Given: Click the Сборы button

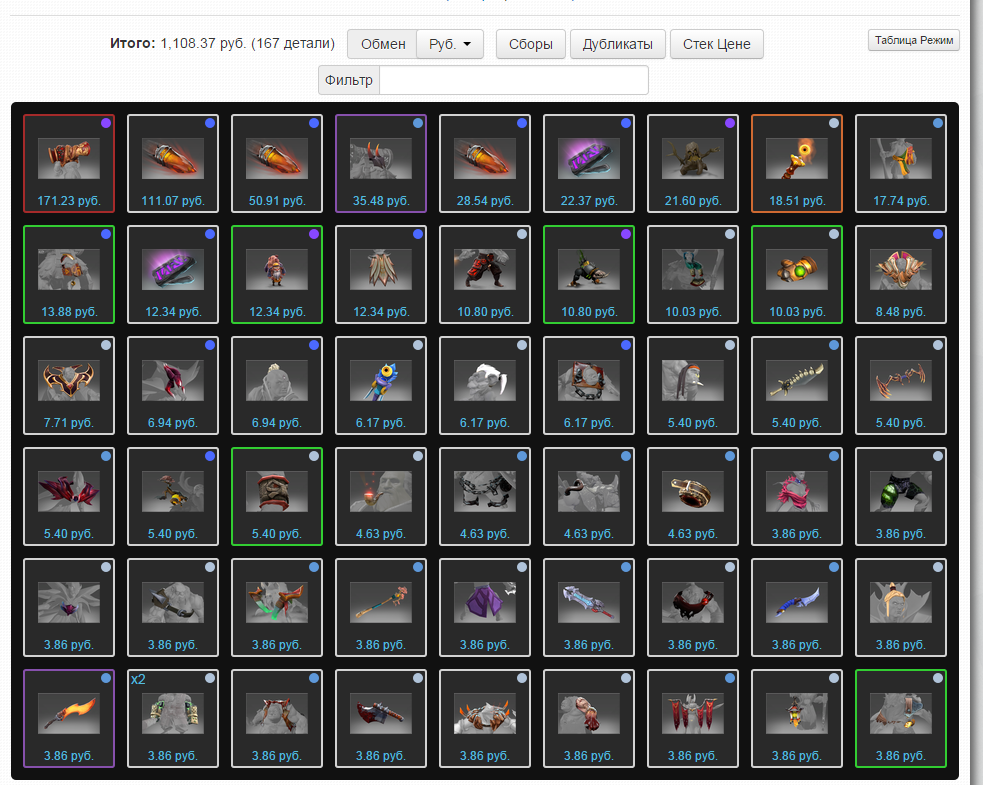Looking at the screenshot, I should point(530,44).
